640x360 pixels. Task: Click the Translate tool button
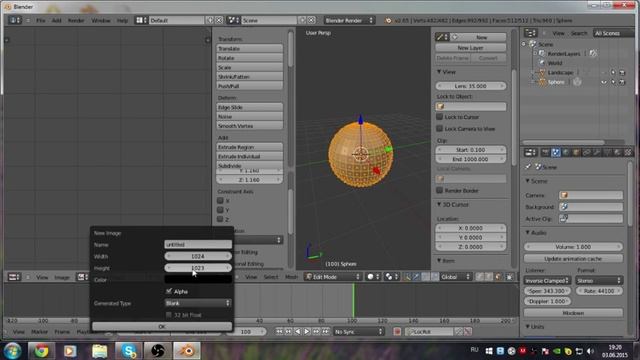pos(249,49)
